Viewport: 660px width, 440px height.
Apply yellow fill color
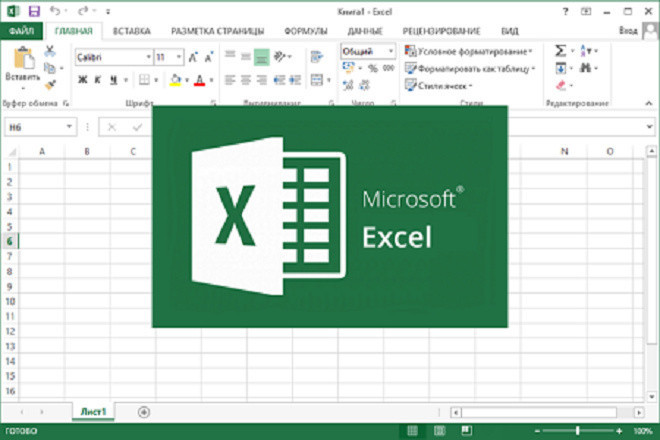(176, 80)
